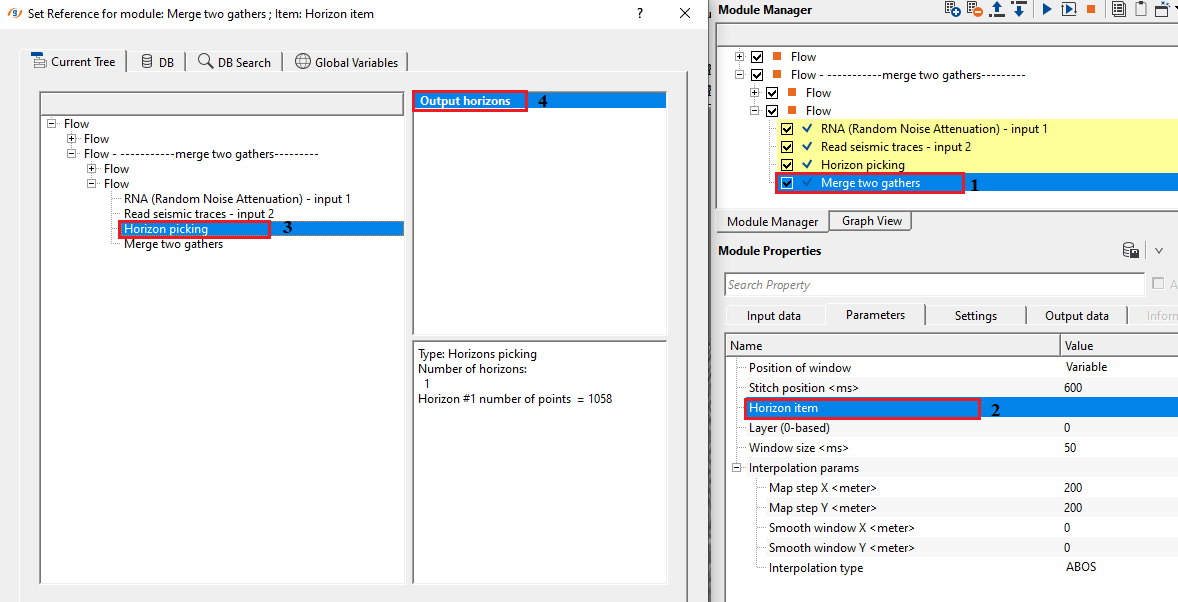Open the Graph View tab
This screenshot has height=602, width=1178.
(x=869, y=221)
